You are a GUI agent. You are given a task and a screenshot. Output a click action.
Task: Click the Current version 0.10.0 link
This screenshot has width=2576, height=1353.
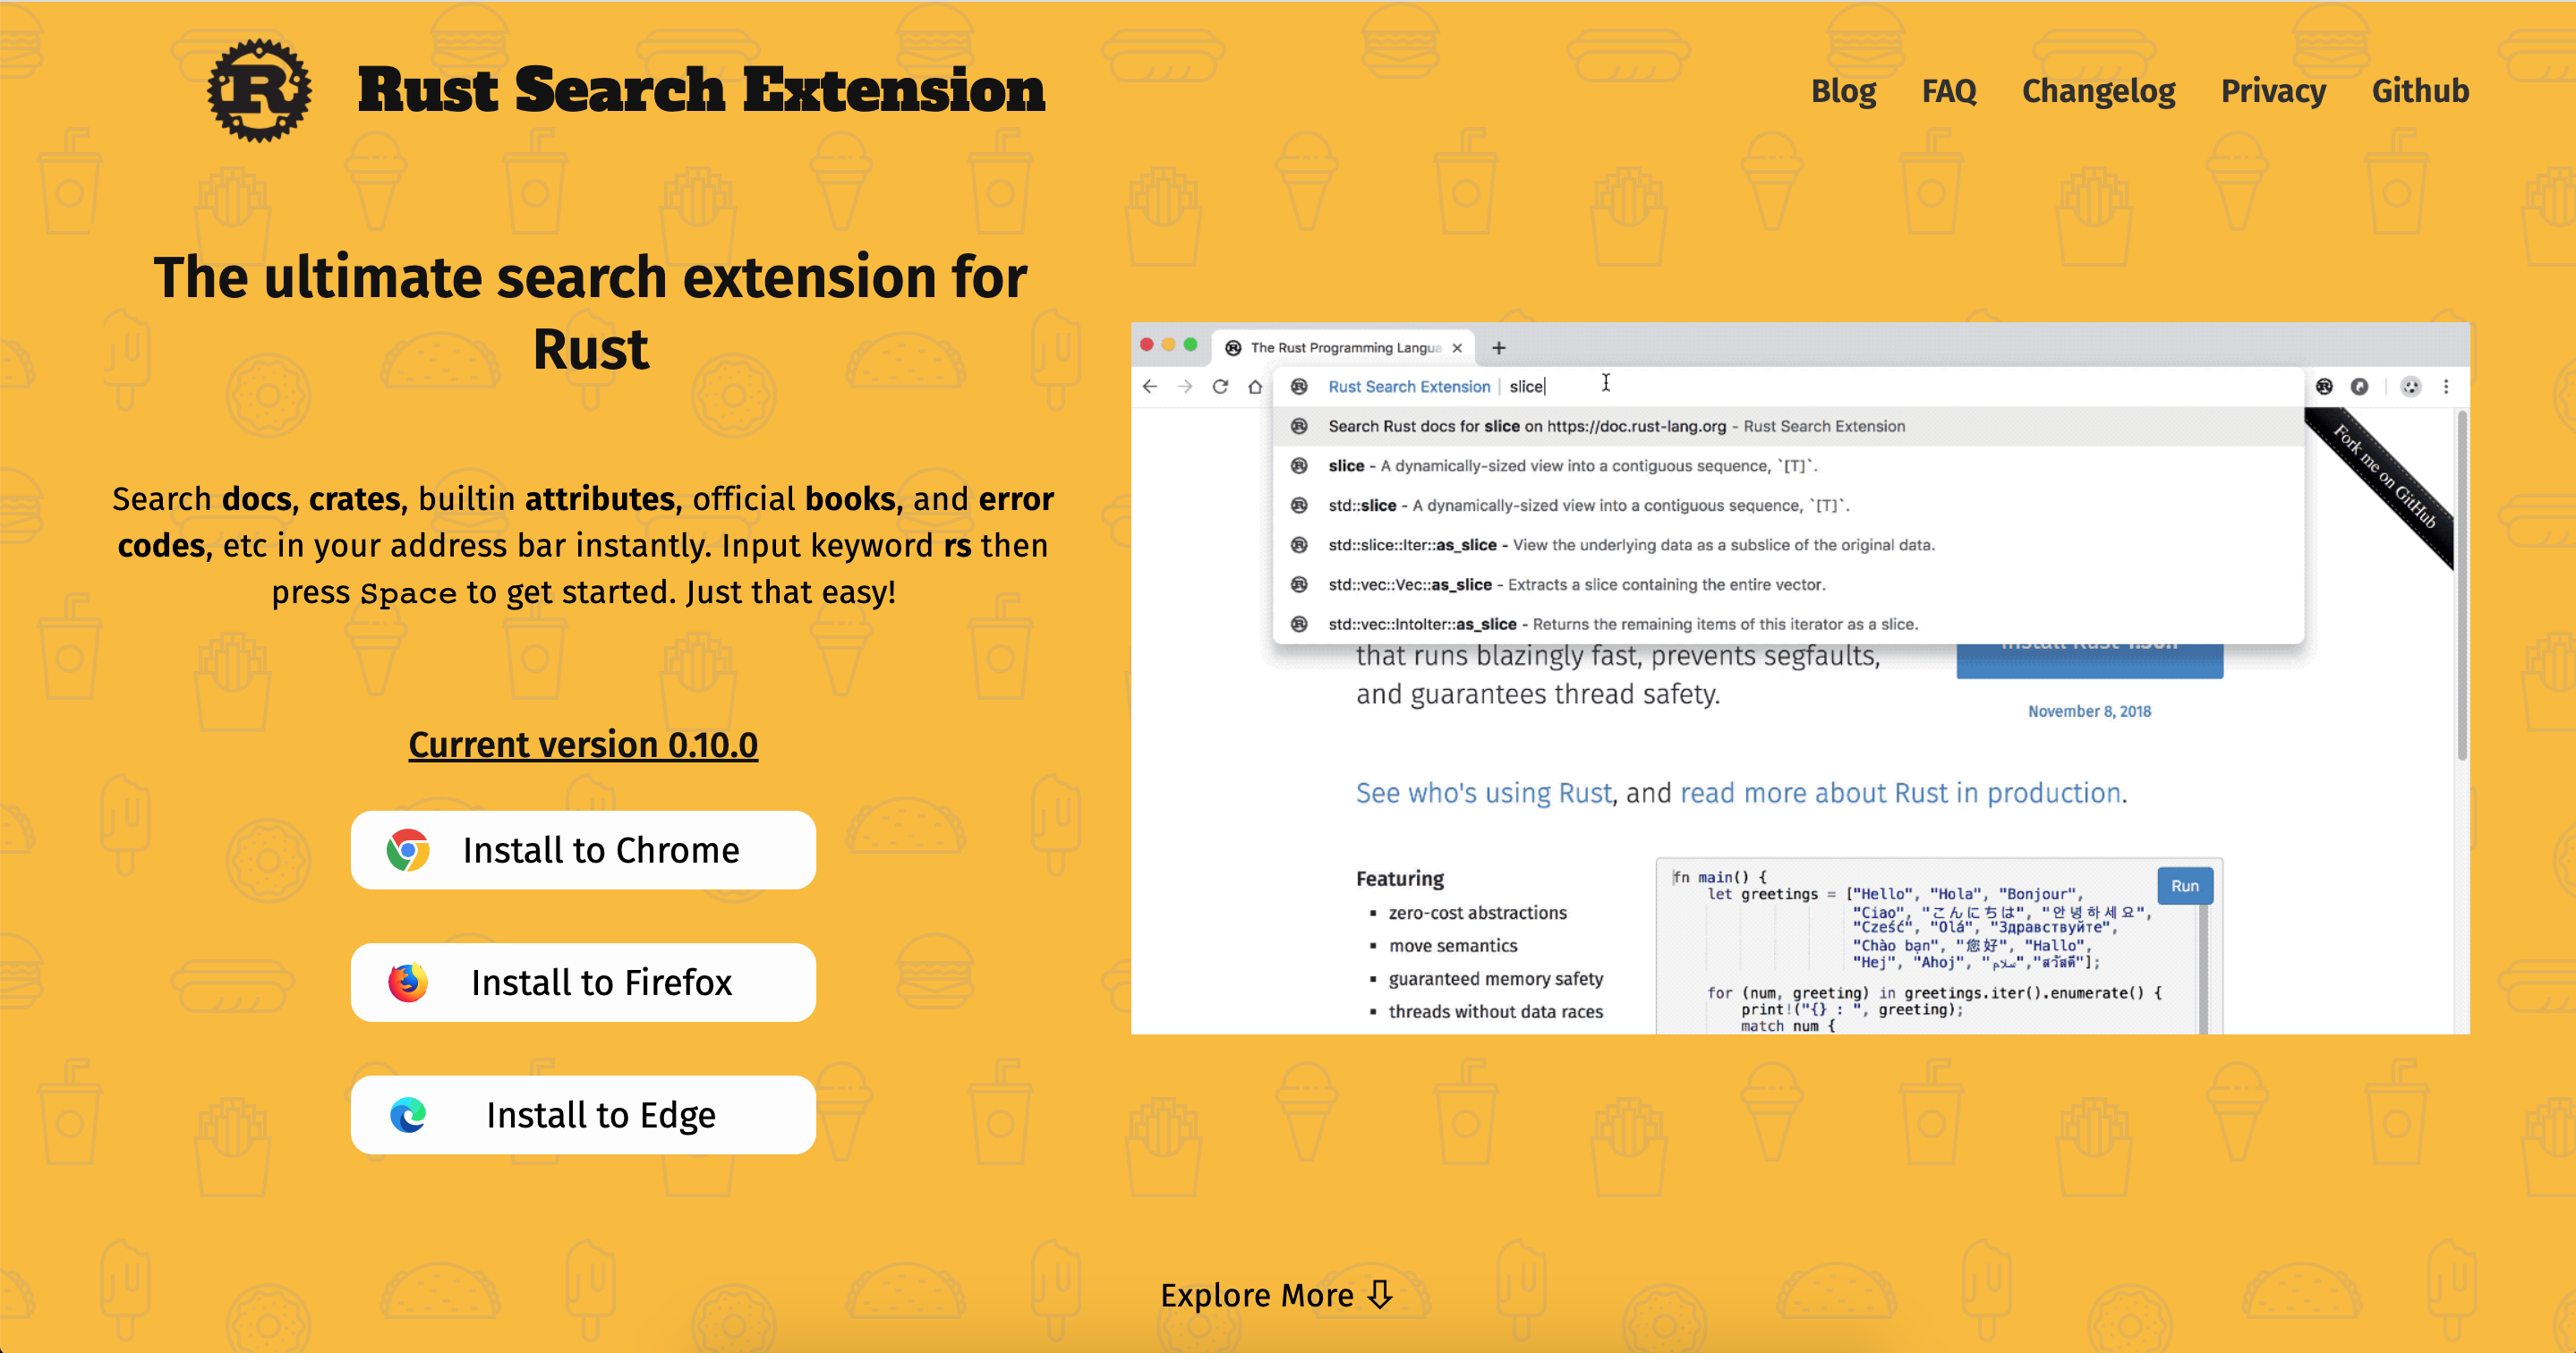(583, 745)
